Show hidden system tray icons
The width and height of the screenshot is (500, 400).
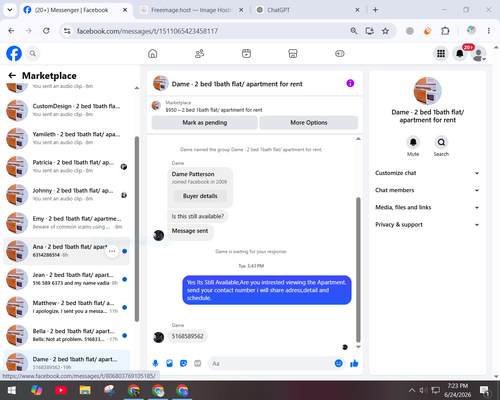coord(412,390)
